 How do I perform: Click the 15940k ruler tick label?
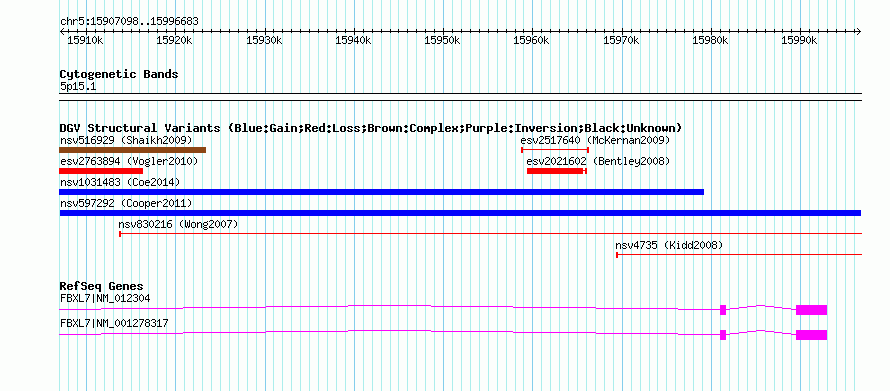click(x=353, y=40)
